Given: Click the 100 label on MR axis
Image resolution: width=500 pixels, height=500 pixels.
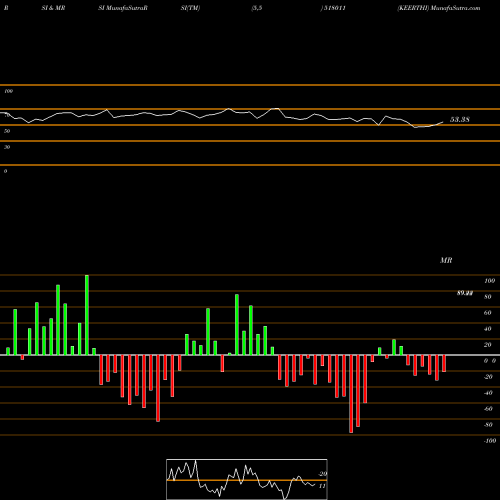Looking at the screenshot, I should point(490,281).
